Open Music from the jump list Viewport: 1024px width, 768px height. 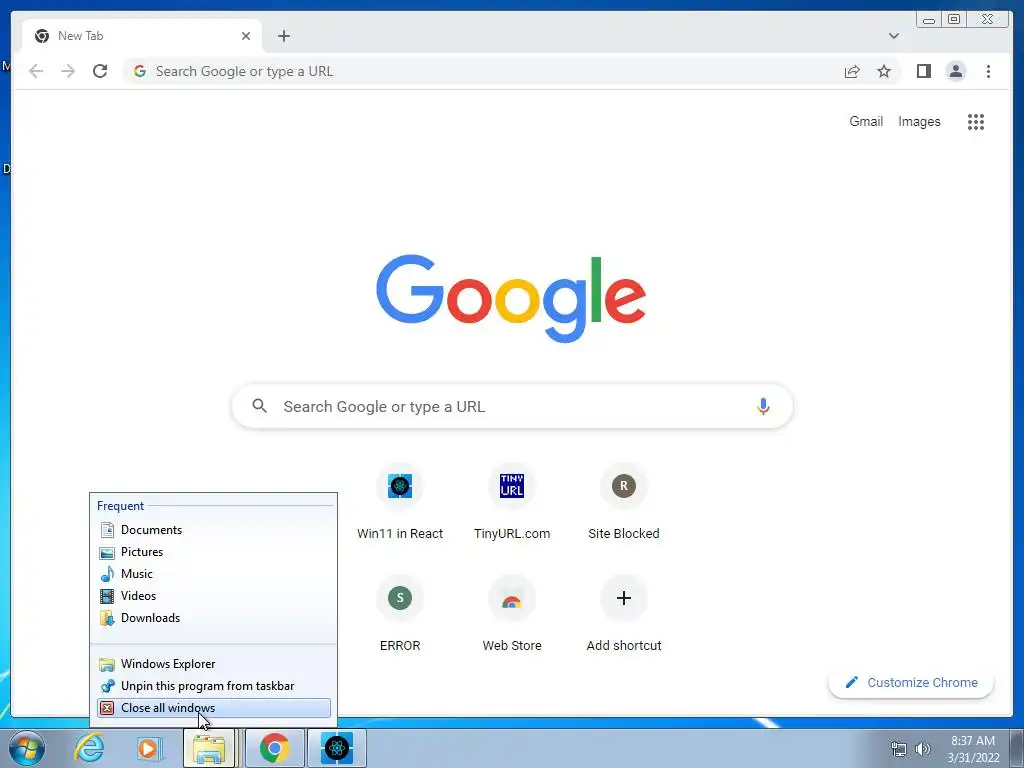point(214,573)
